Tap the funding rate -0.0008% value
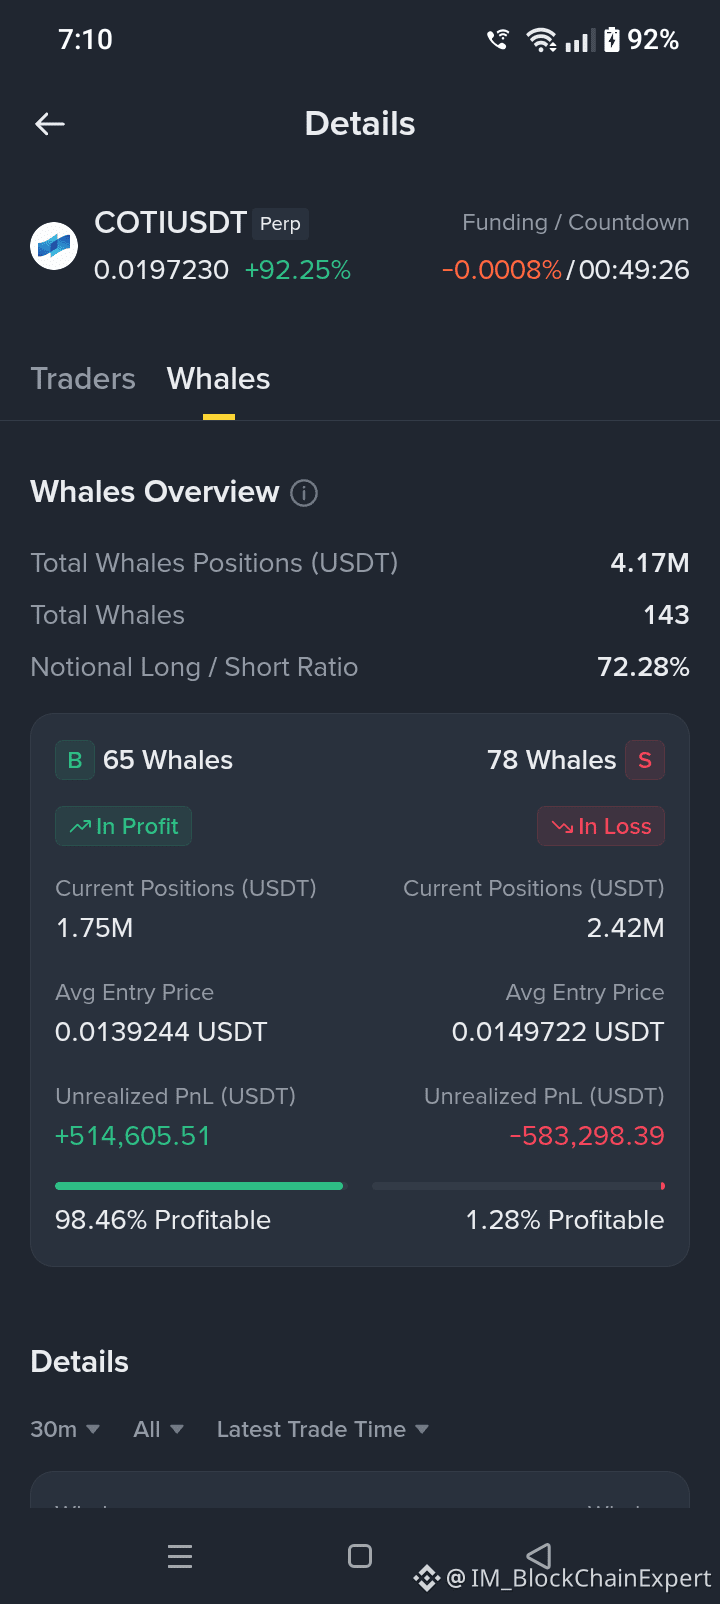 pos(502,270)
